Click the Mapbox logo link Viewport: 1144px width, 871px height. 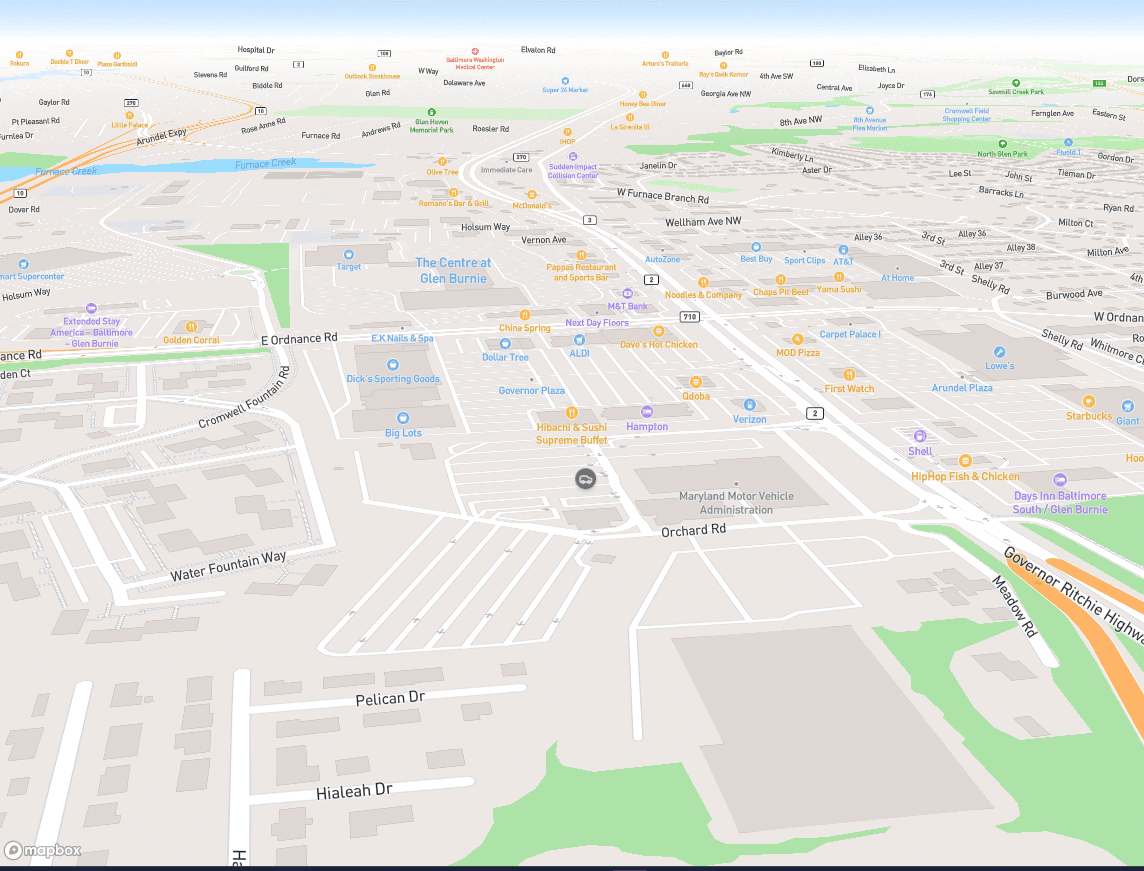pos(43,851)
